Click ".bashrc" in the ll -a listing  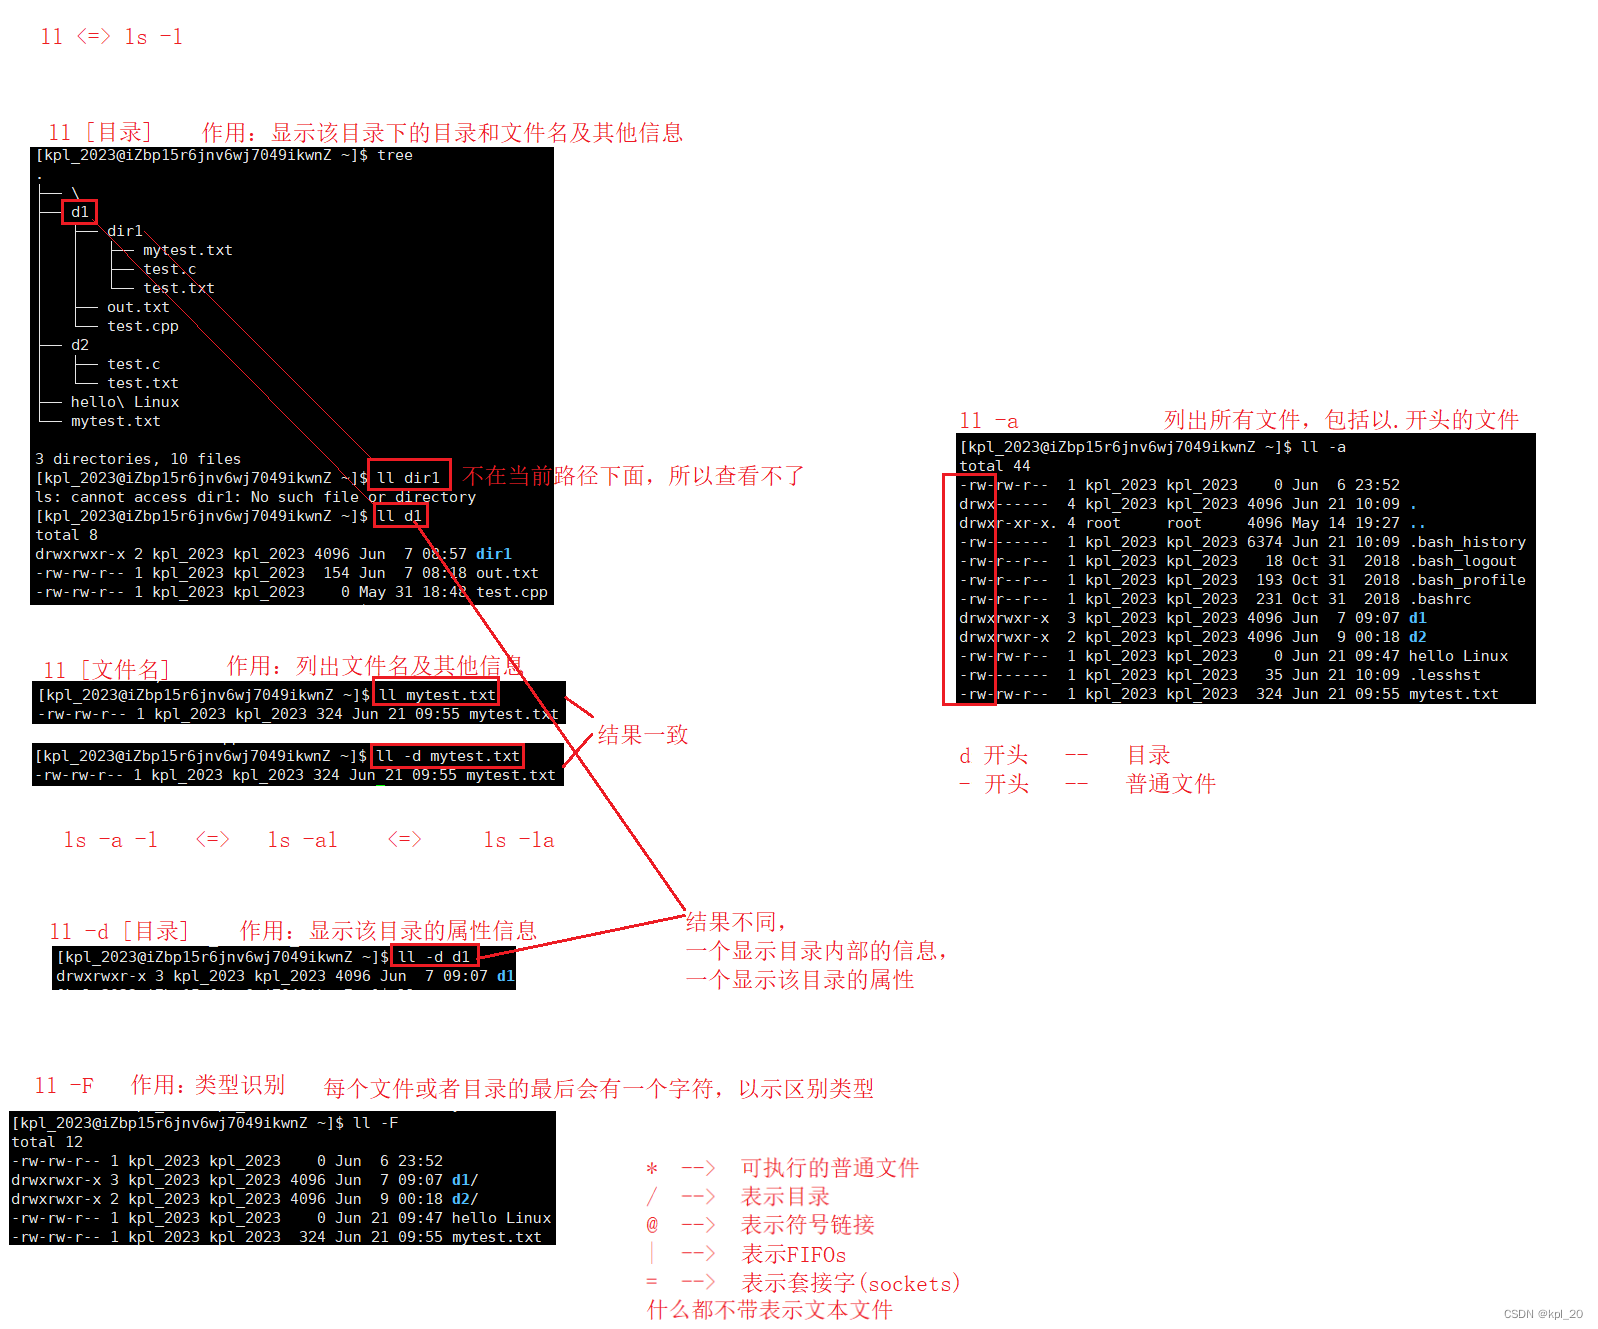click(1441, 599)
